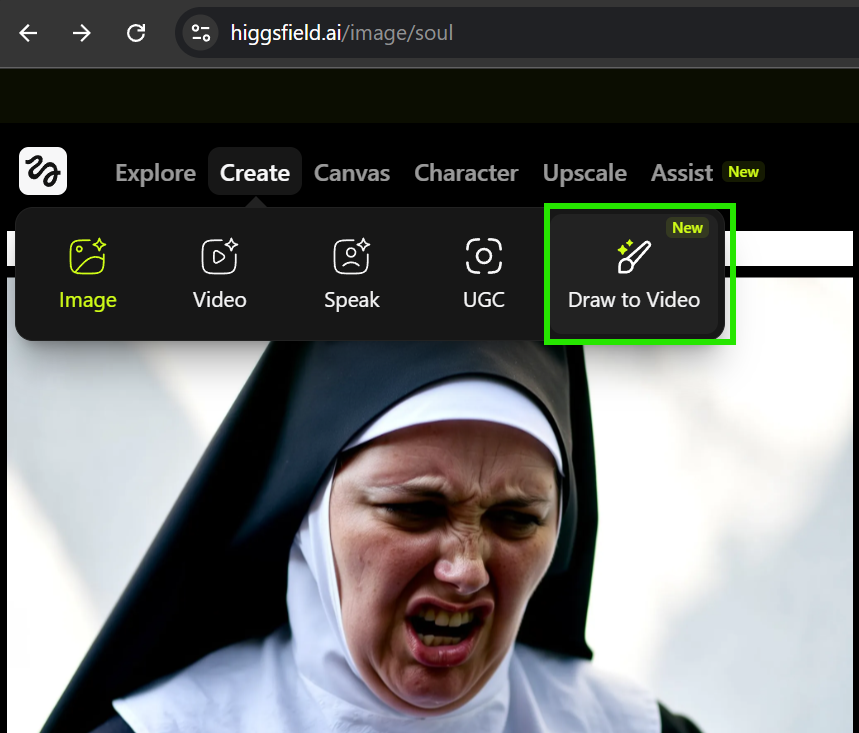859x733 pixels.
Task: Choose Video in the Create menu
Action: pyautogui.click(x=220, y=274)
